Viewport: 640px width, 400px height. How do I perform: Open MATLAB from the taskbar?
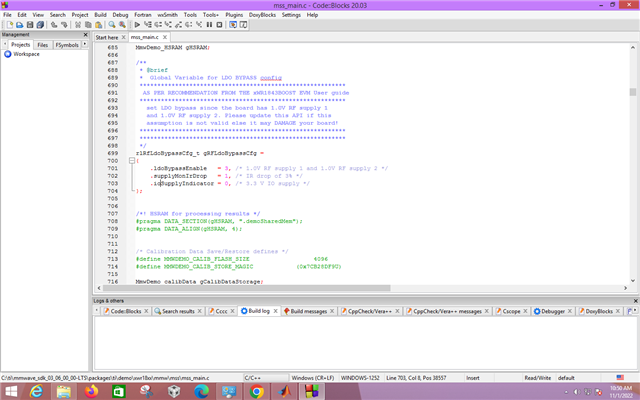pyautogui.click(x=284, y=391)
